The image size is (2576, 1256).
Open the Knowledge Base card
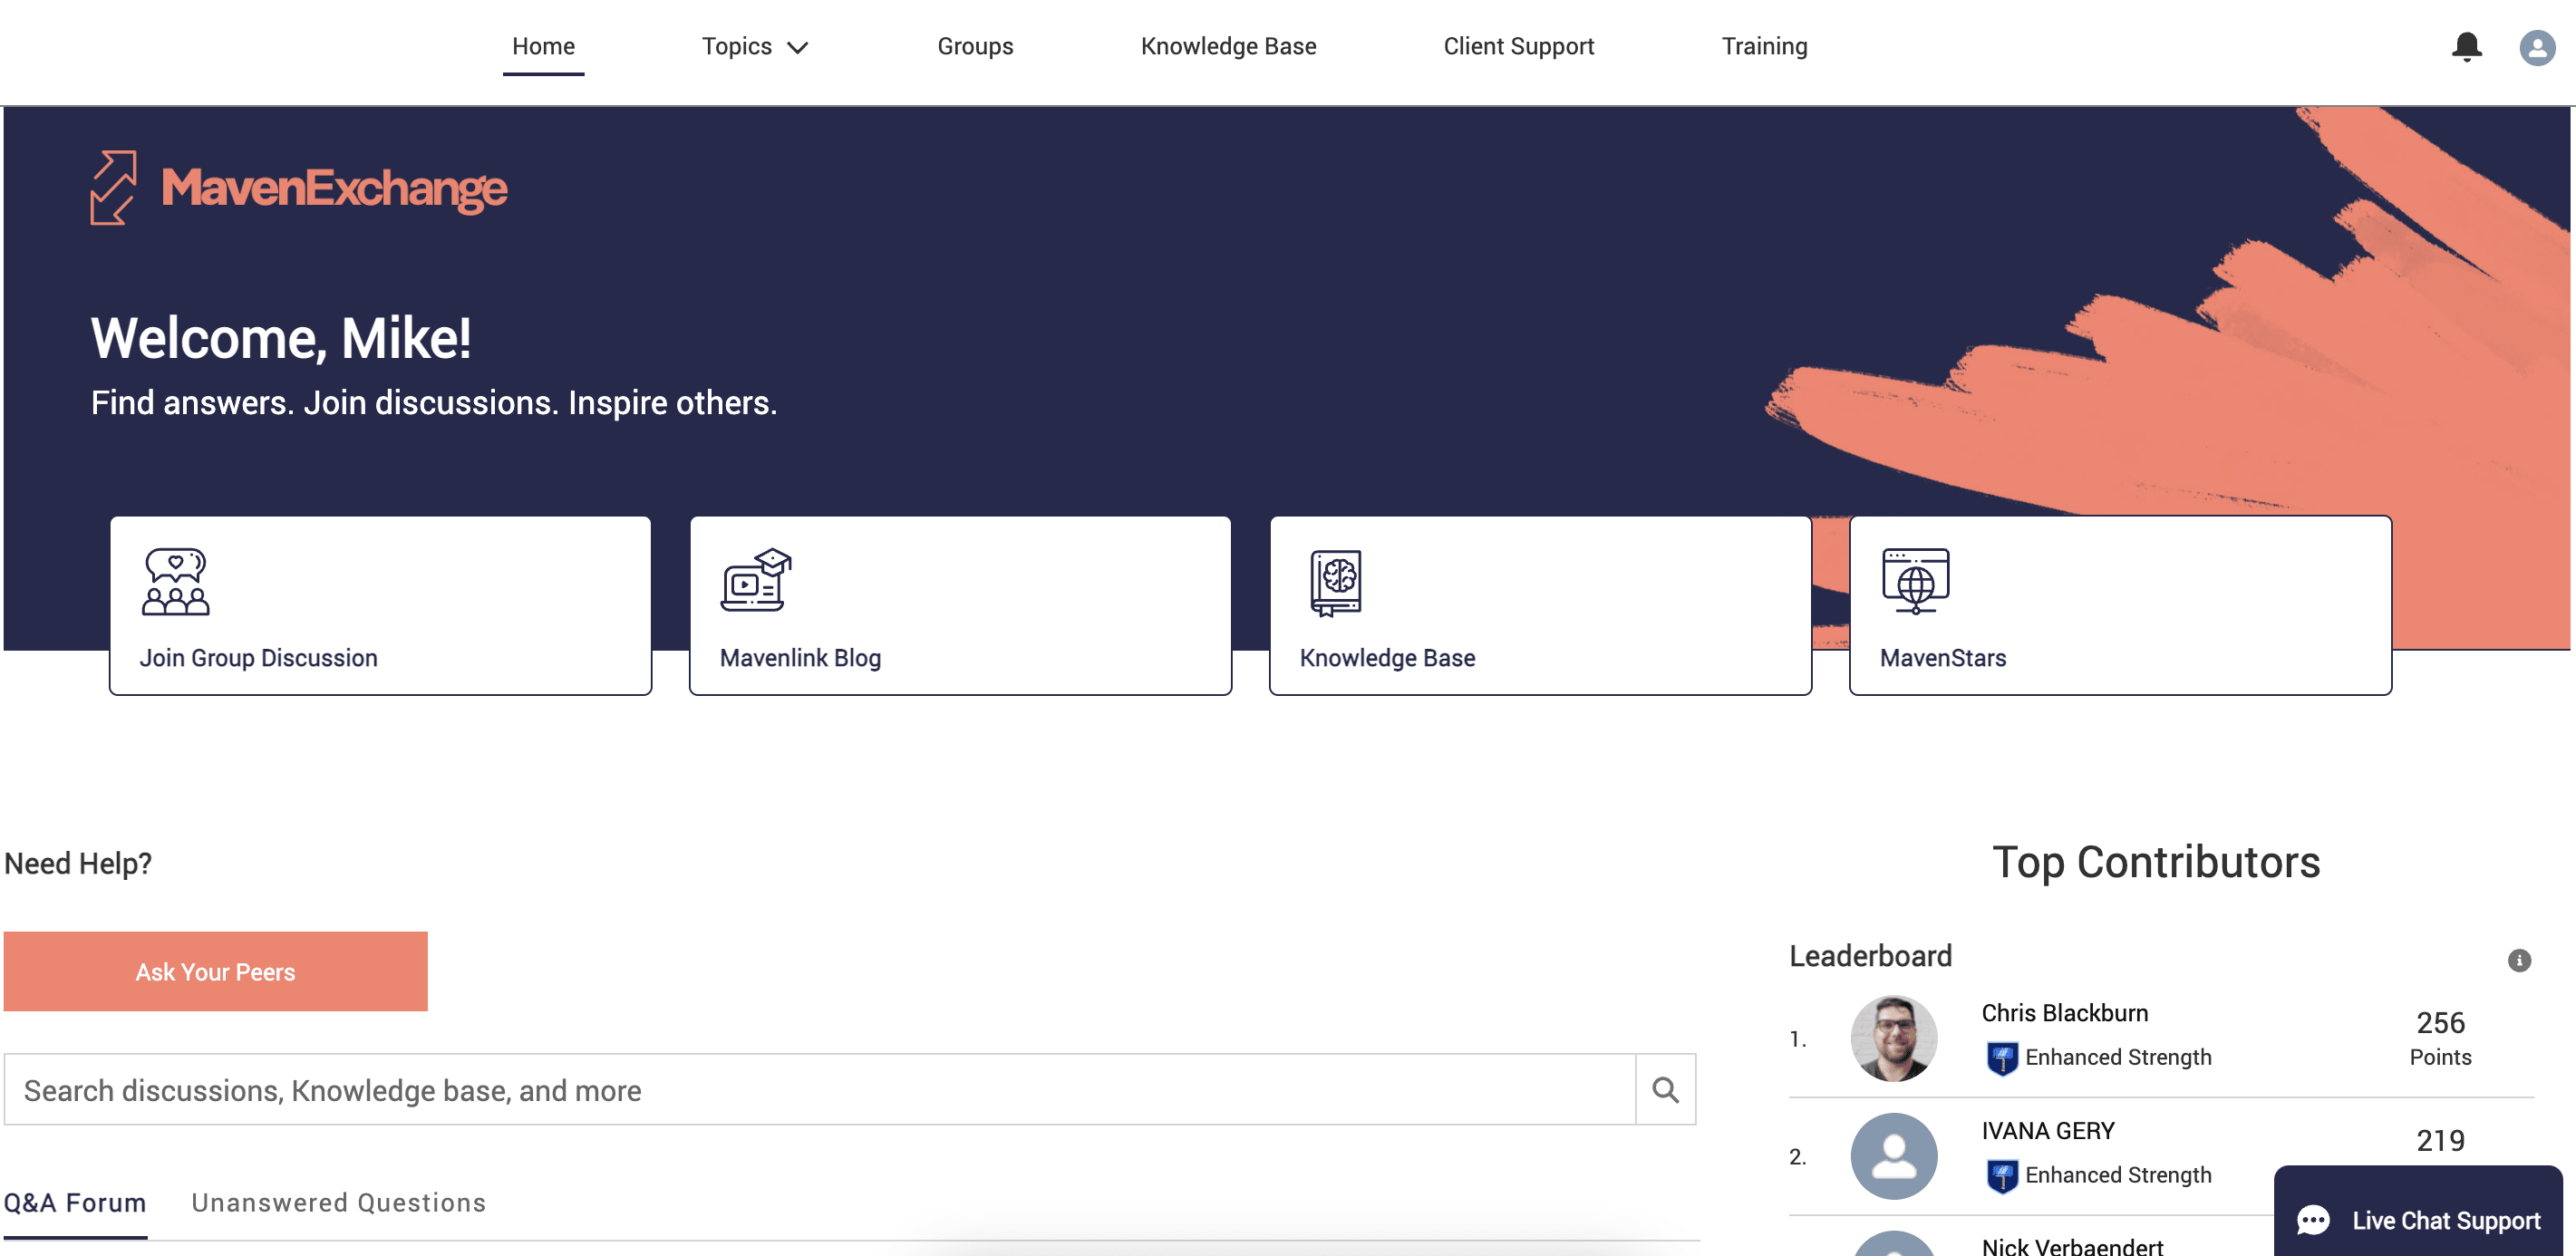(x=1540, y=606)
